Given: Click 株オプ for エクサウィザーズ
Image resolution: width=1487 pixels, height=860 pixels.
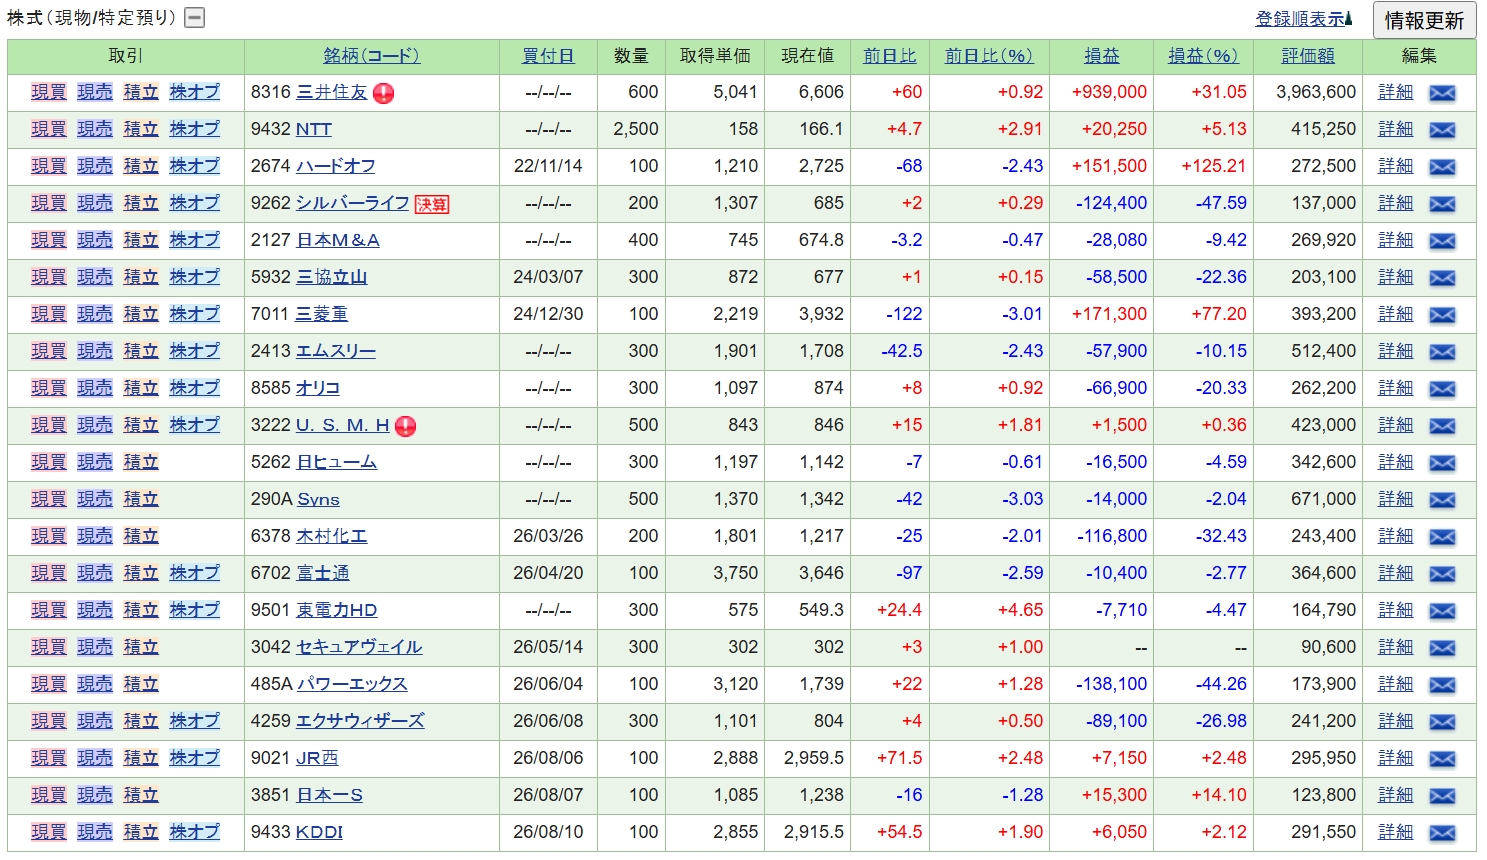Looking at the screenshot, I should click(x=194, y=721).
